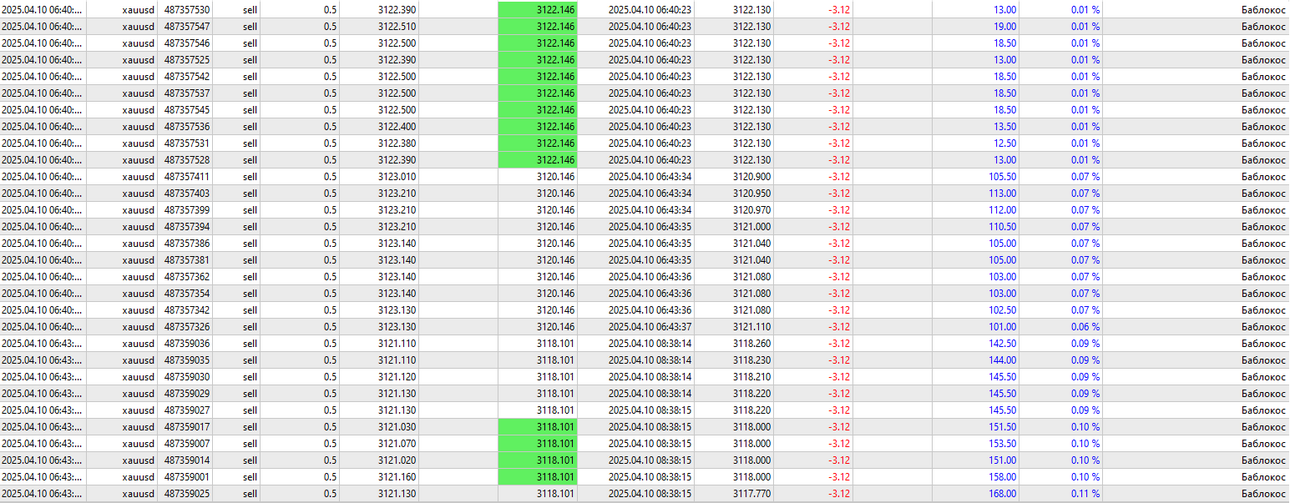Click the profit value 144.00

1002,359
